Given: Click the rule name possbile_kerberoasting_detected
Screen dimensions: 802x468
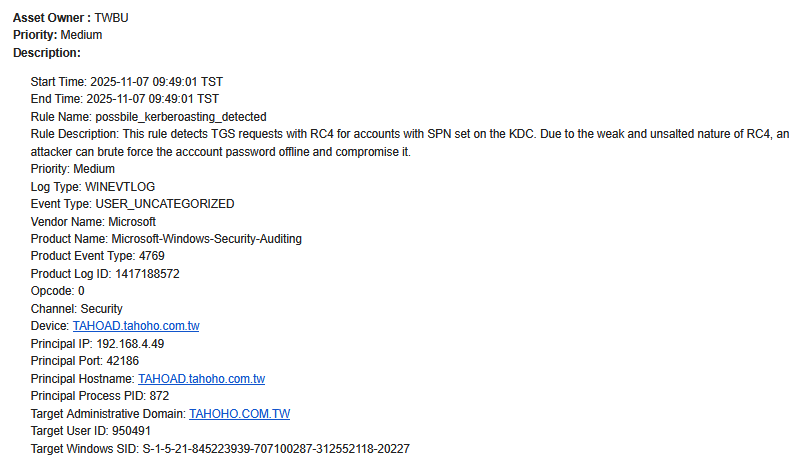Looking at the screenshot, I should click(x=180, y=117).
